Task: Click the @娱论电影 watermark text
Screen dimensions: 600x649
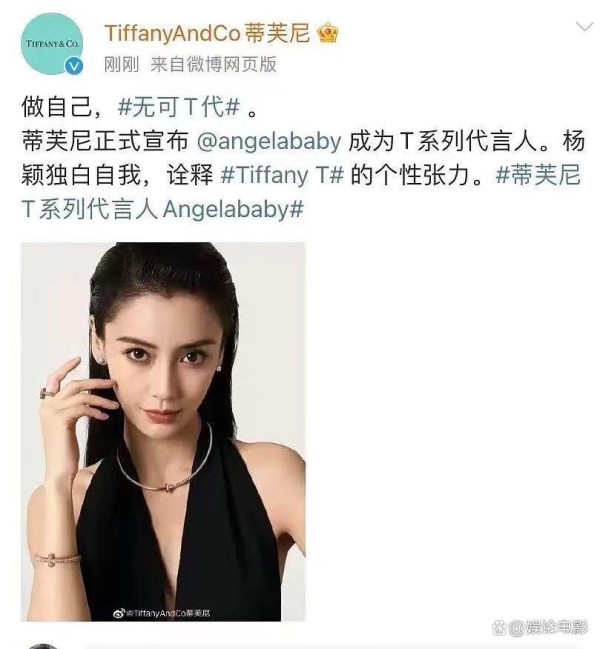Action: 548,628
